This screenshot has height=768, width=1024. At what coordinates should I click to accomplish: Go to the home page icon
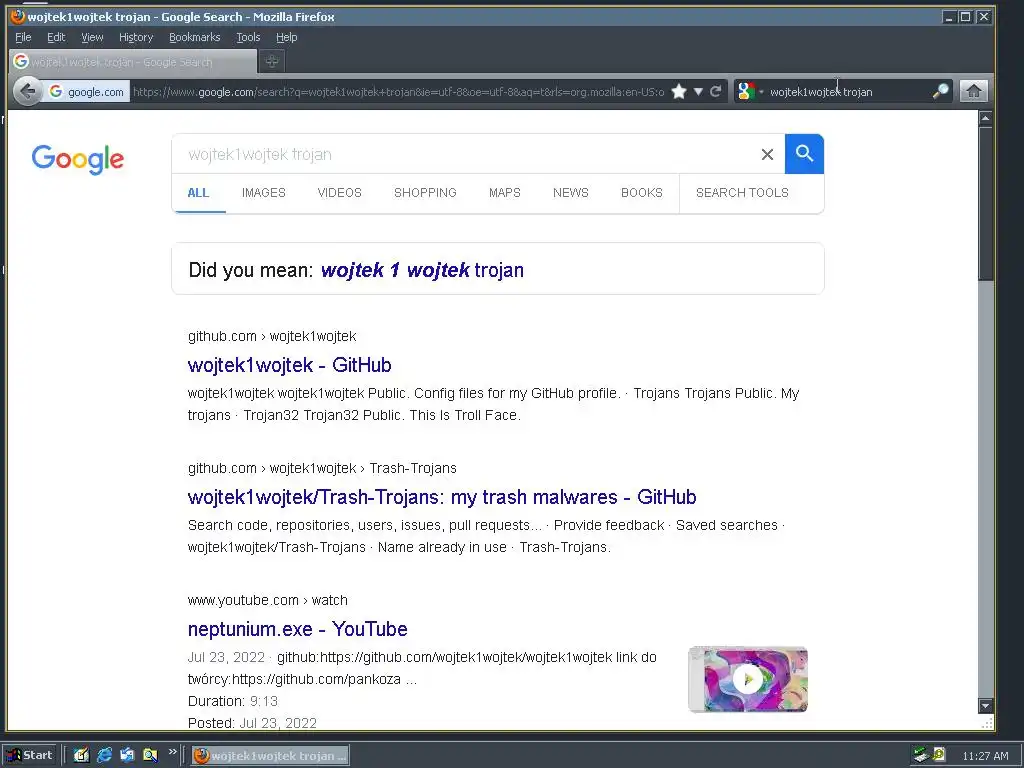(973, 91)
